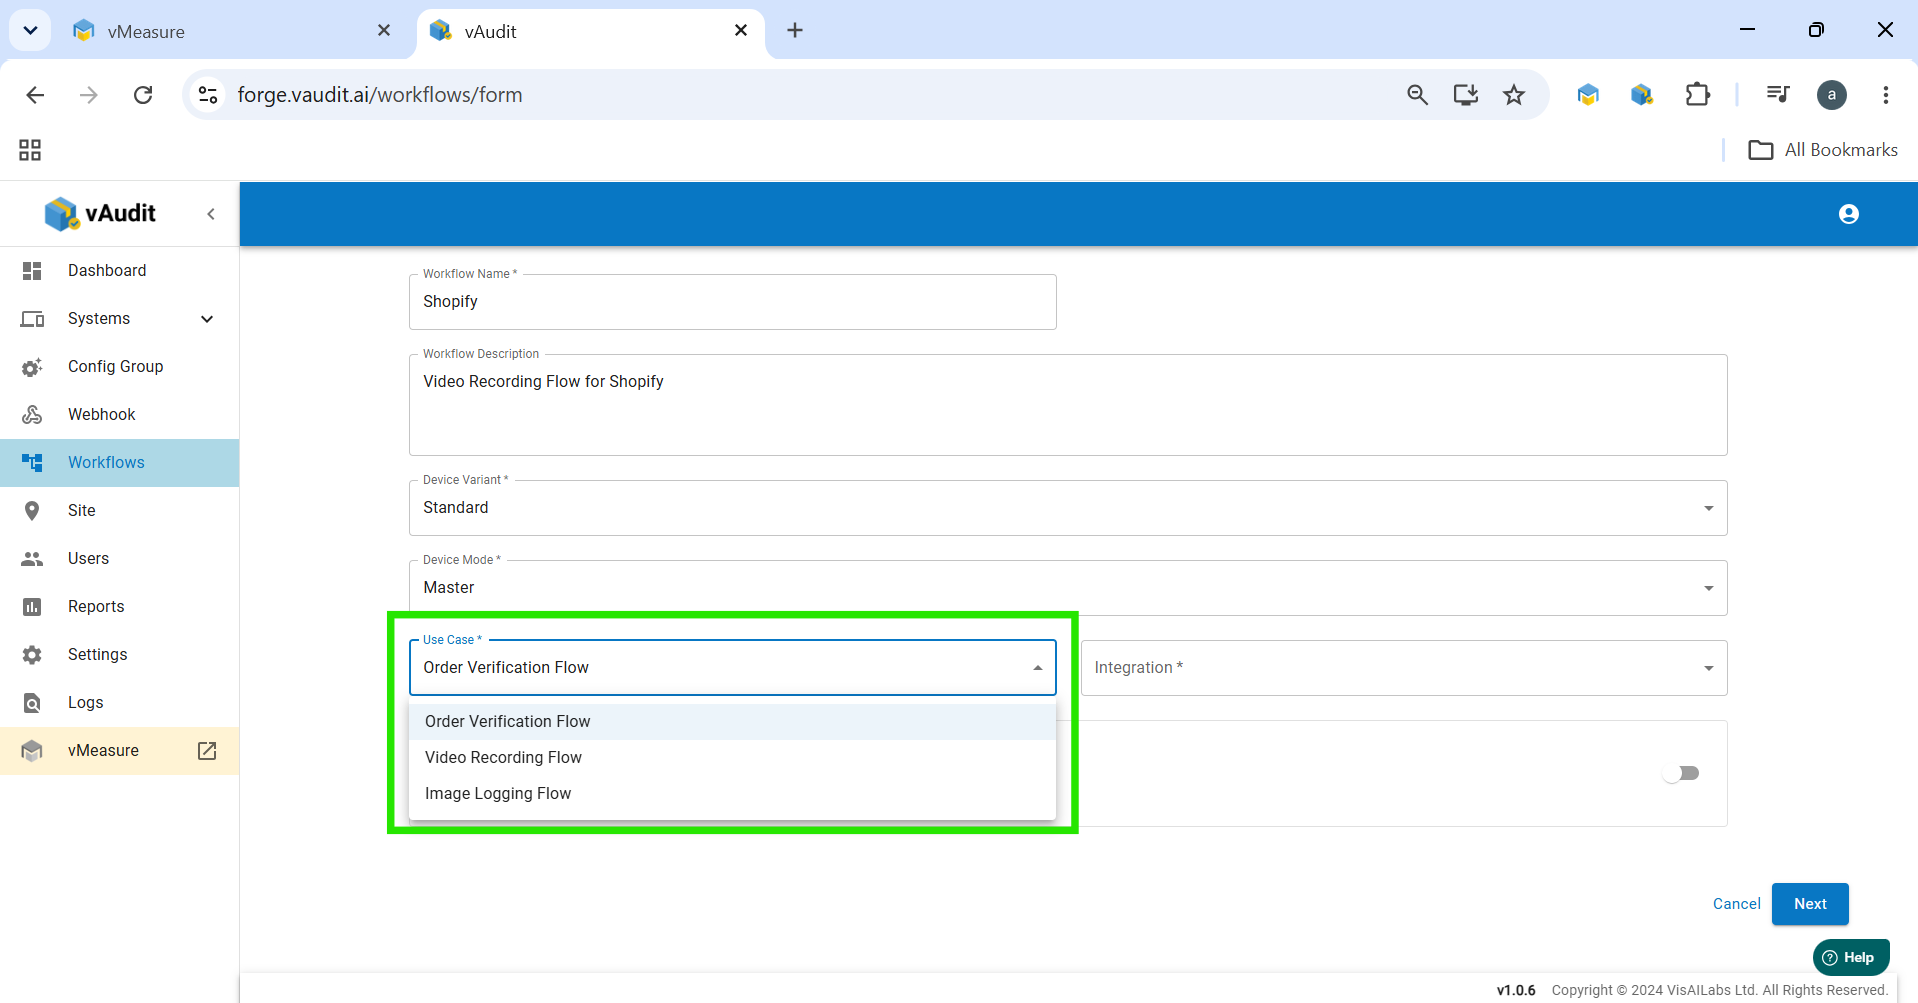The image size is (1918, 1003).
Task: Open the Chrome profile avatar button
Action: click(1832, 95)
